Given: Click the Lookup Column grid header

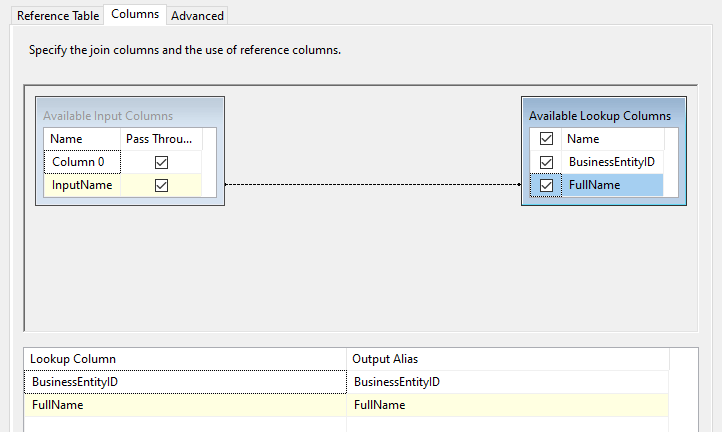Looking at the screenshot, I should click(185, 359).
